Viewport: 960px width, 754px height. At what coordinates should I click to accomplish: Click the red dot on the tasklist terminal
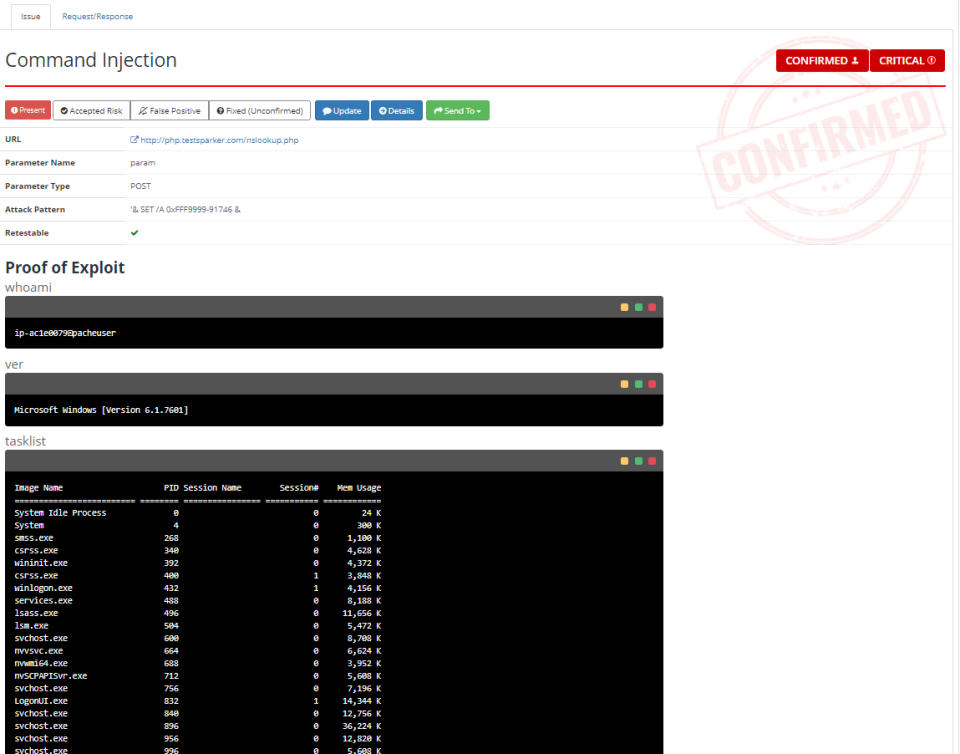pos(652,461)
